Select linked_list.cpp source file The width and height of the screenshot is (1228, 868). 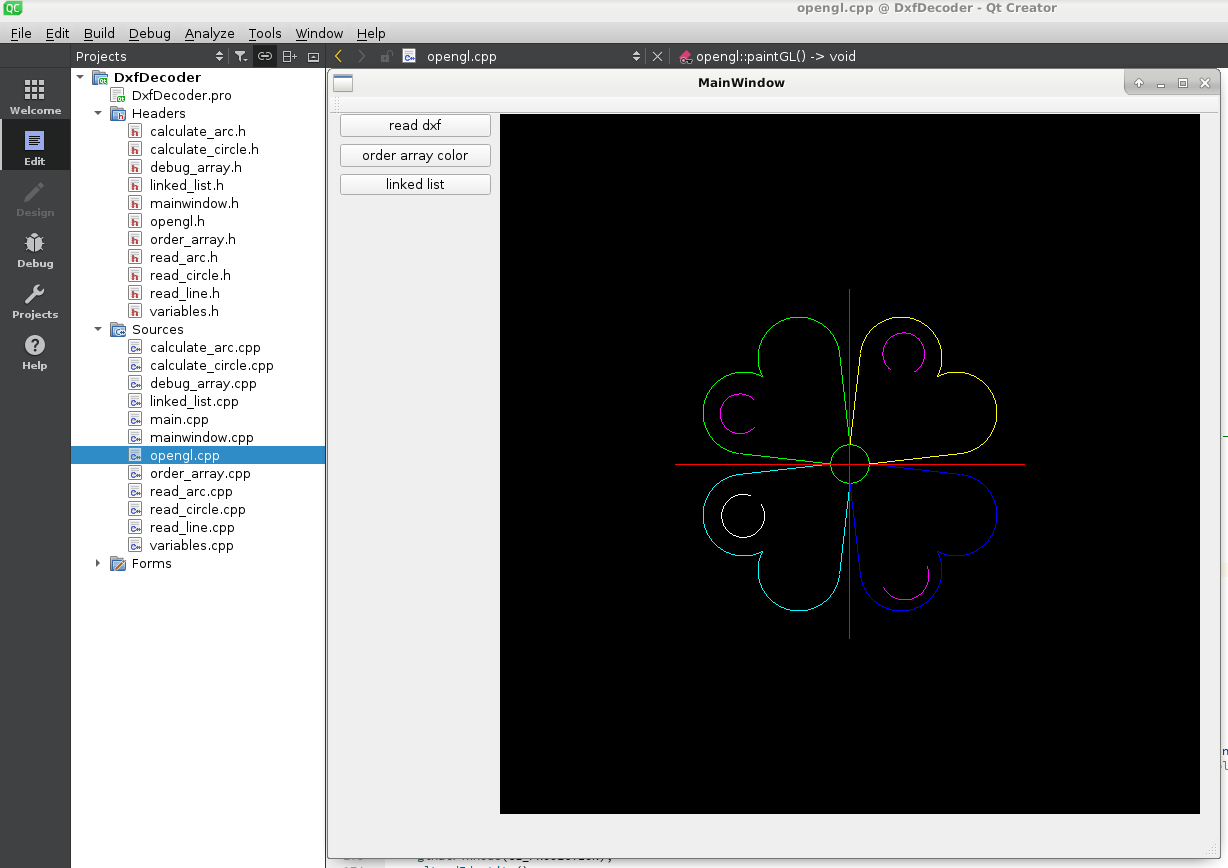pos(194,401)
